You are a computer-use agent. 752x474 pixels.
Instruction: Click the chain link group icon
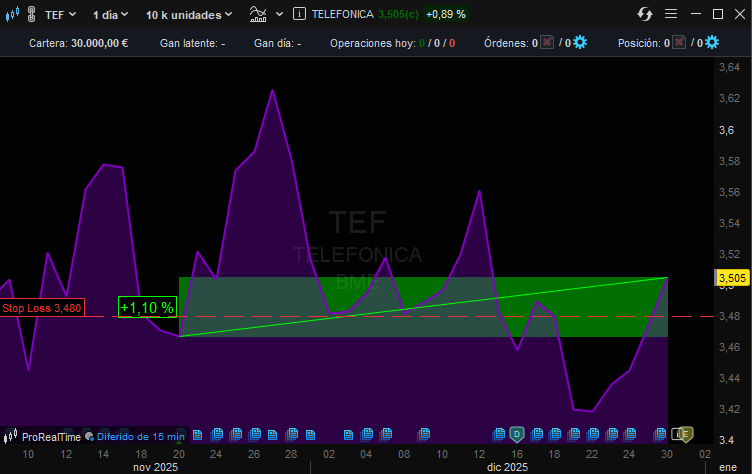(32, 14)
